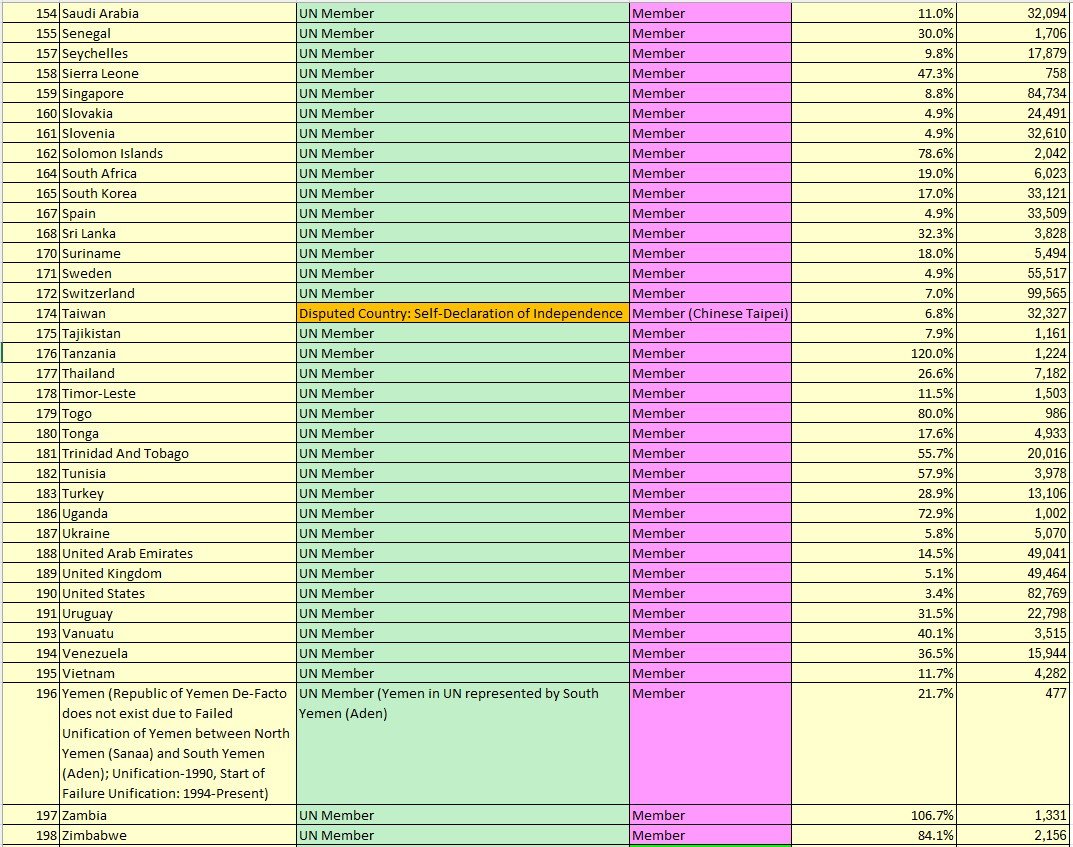Select the South Africa cell
The image size is (1073, 847).
coord(178,173)
